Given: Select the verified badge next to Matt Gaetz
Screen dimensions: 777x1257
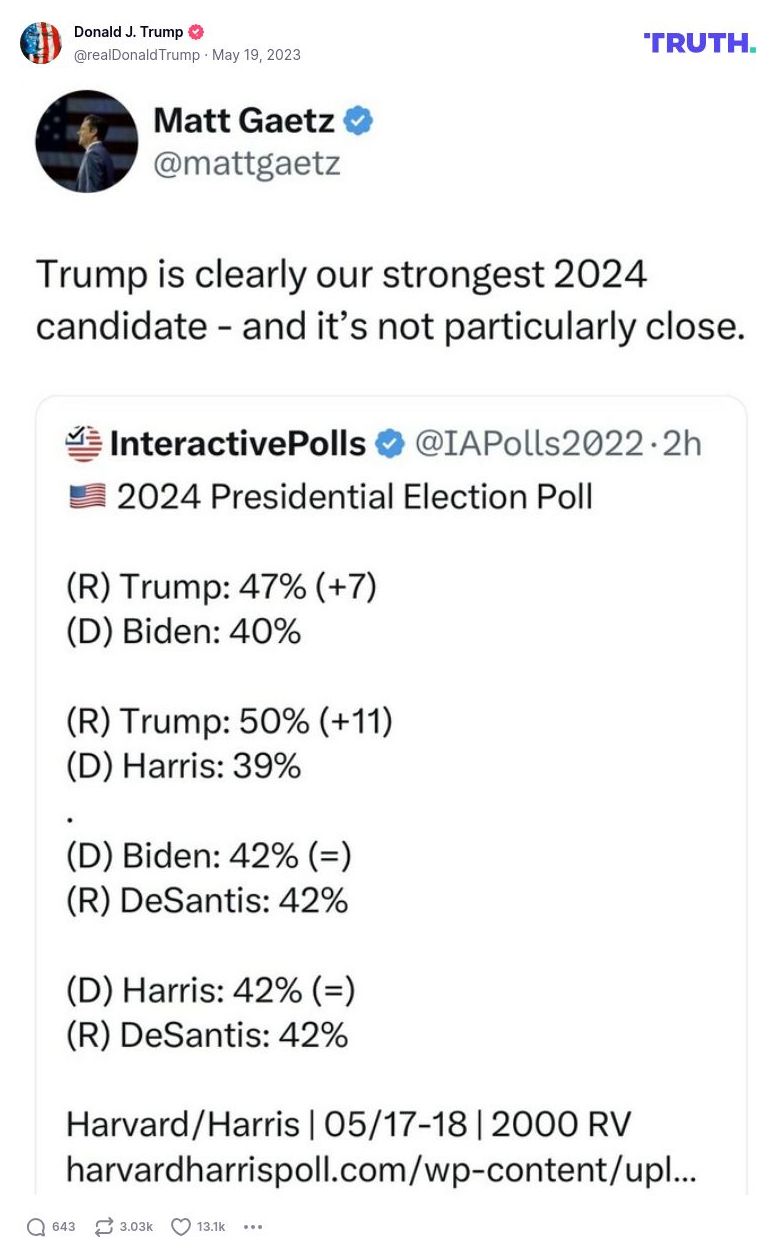Looking at the screenshot, I should [358, 120].
